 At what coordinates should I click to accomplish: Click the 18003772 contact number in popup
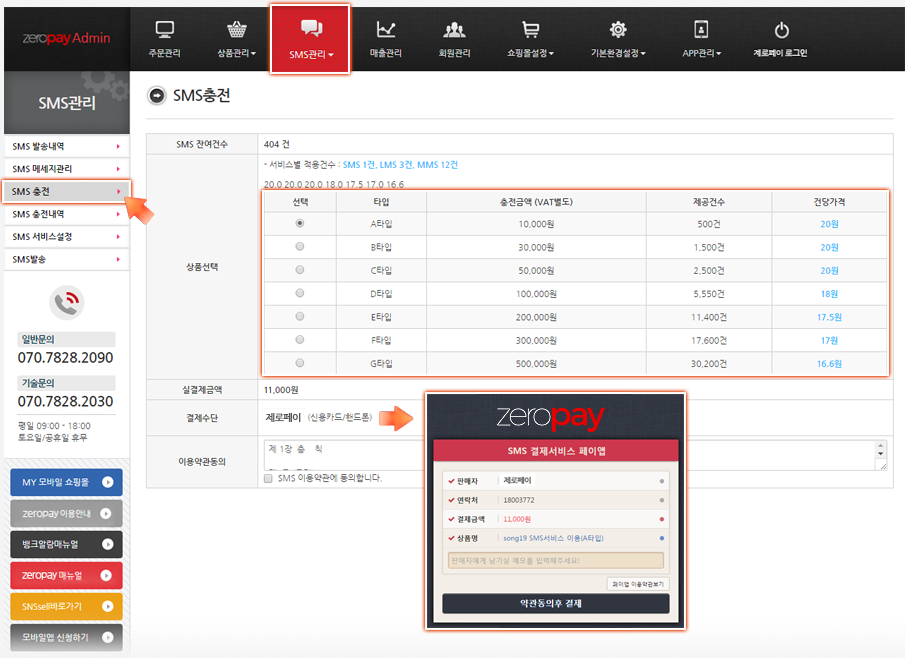519,500
